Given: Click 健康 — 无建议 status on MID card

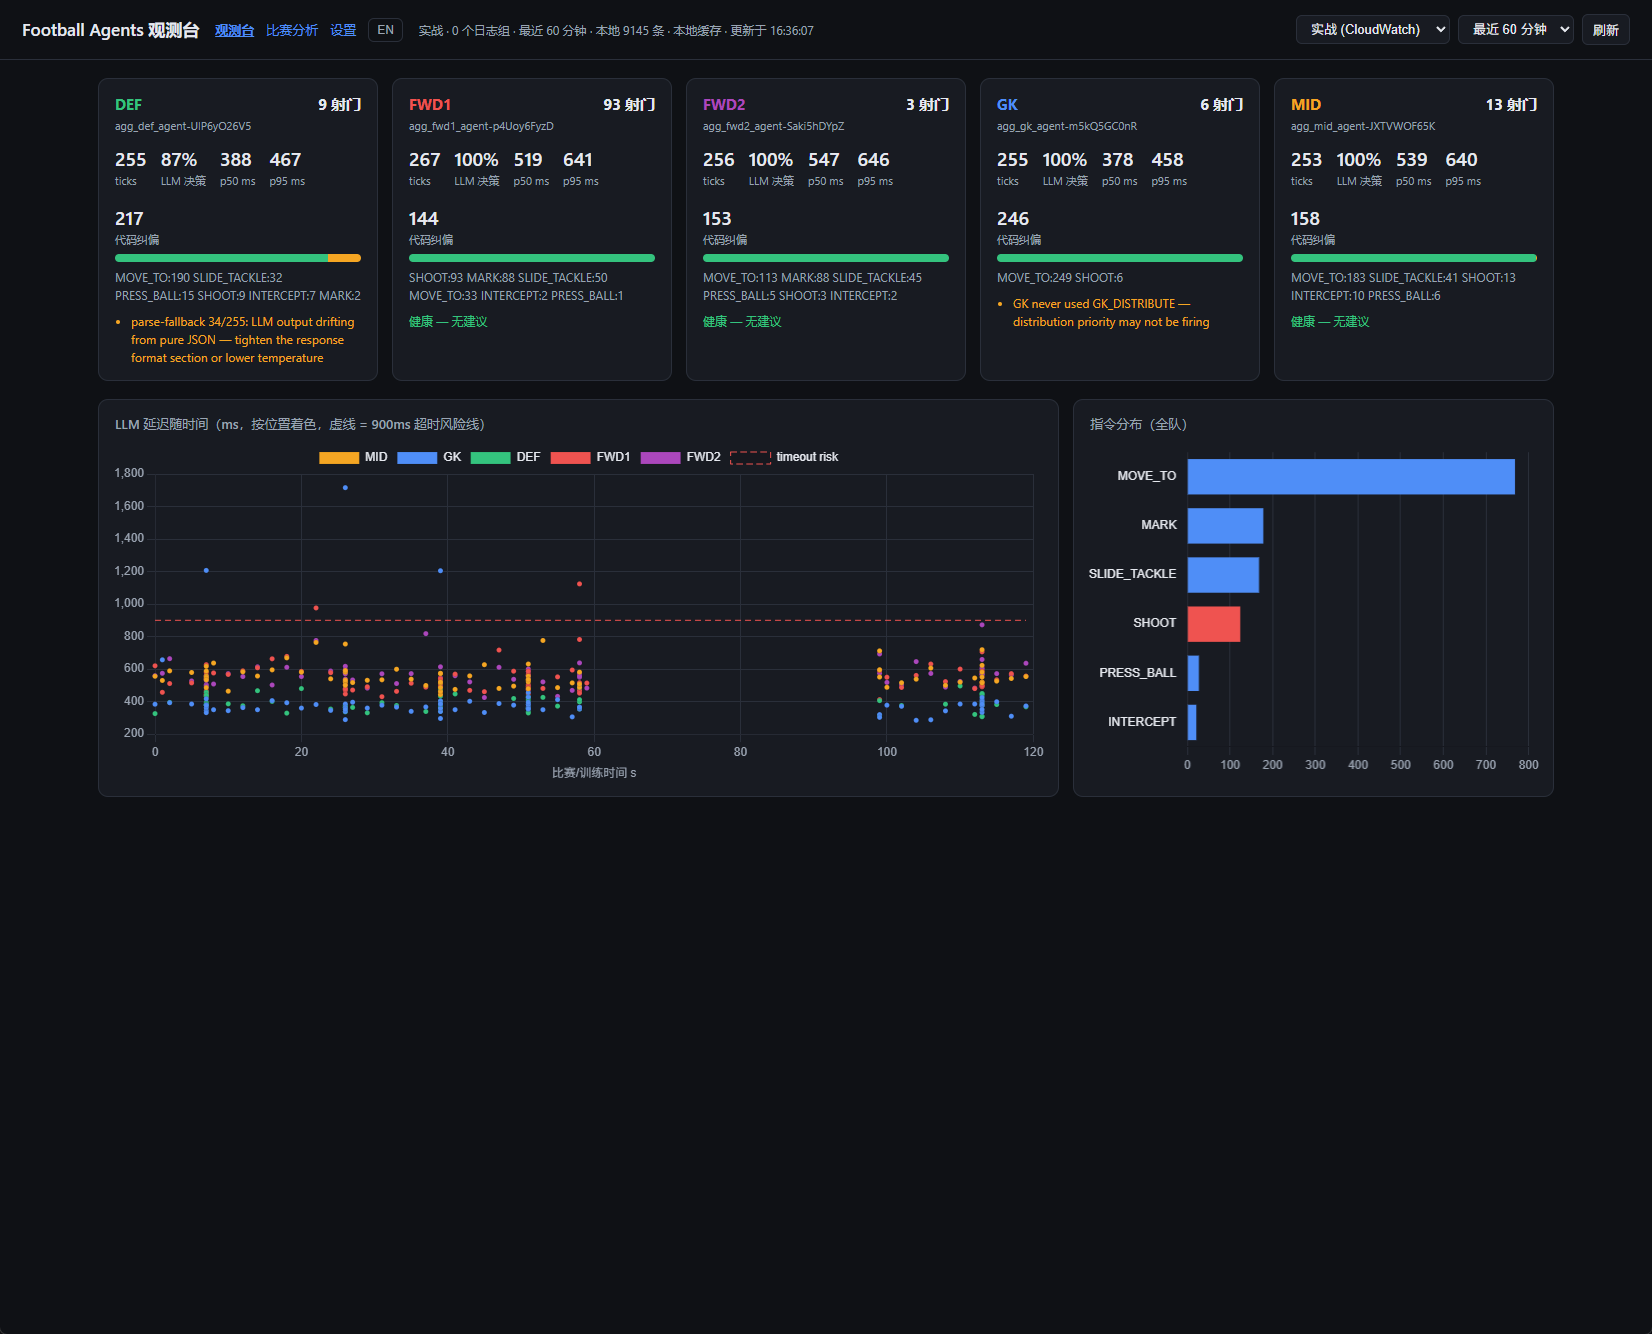Looking at the screenshot, I should coord(1330,322).
